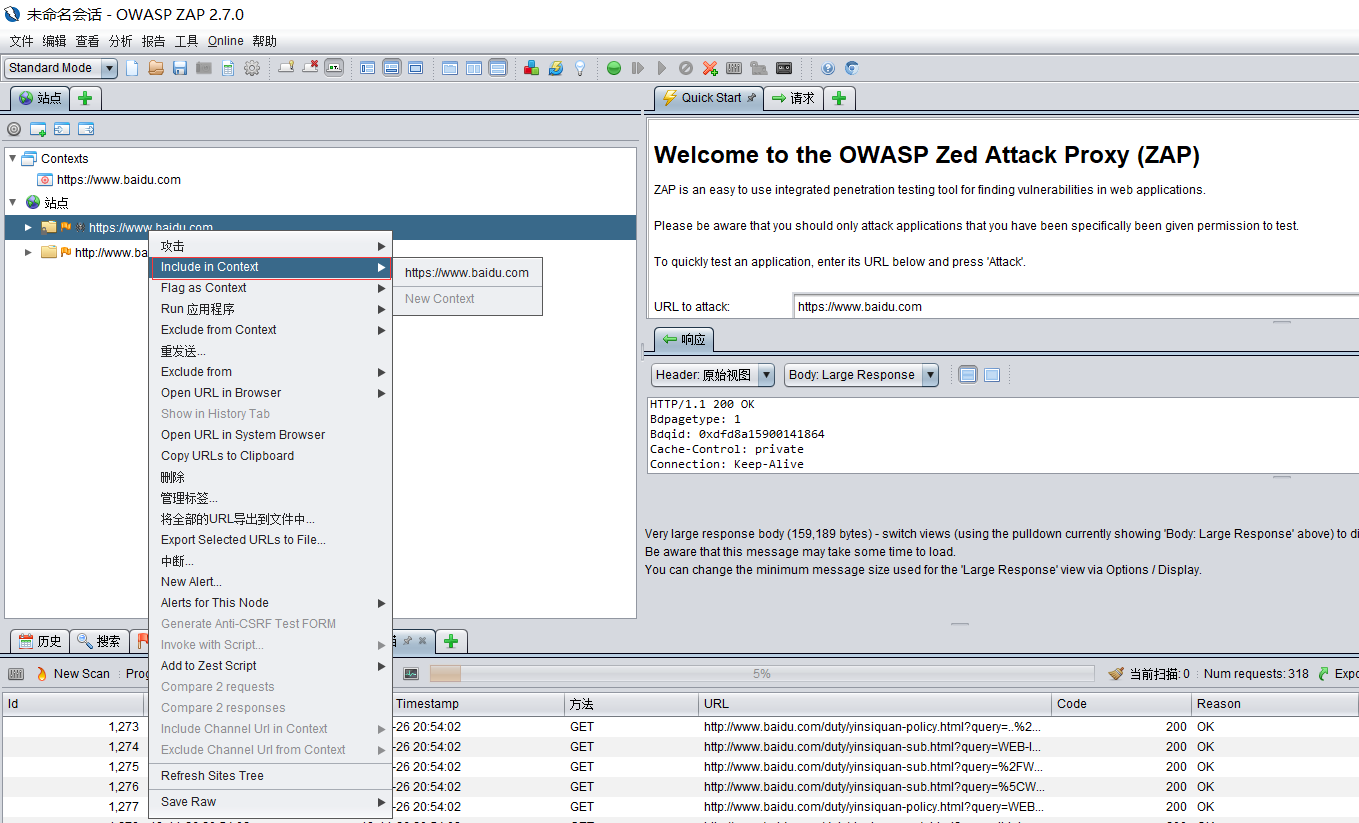Collapse the Contexts tree node
The image size is (1359, 823).
coord(12,158)
